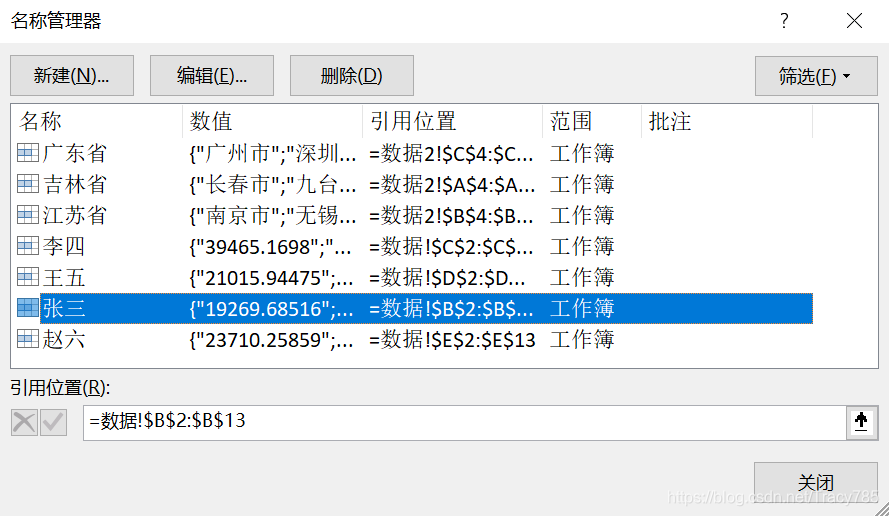Select the 广东省 name row
The image size is (889, 516).
(415, 153)
